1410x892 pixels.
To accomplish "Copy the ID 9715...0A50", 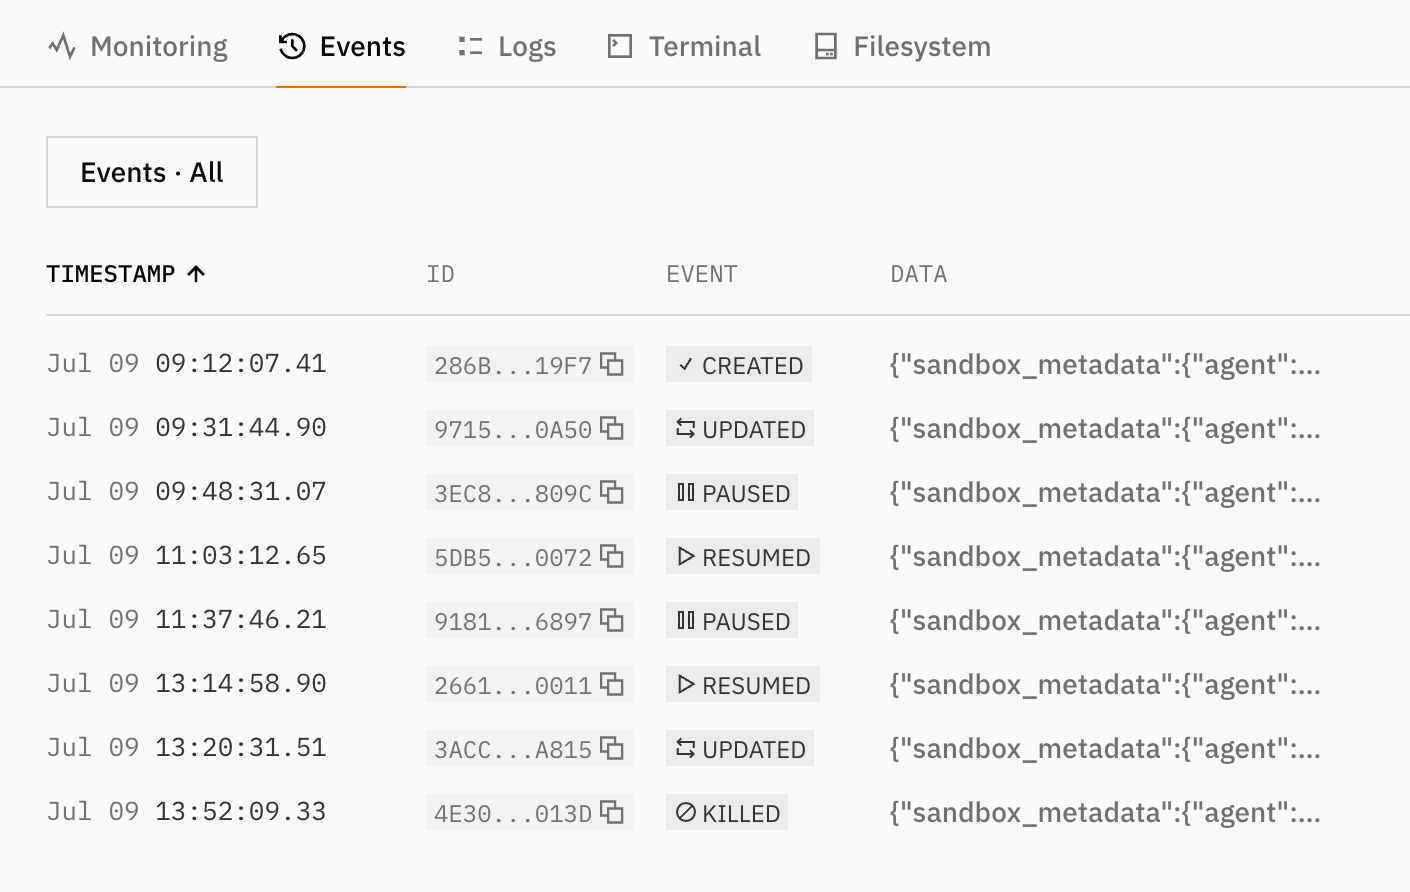I will [612, 428].
